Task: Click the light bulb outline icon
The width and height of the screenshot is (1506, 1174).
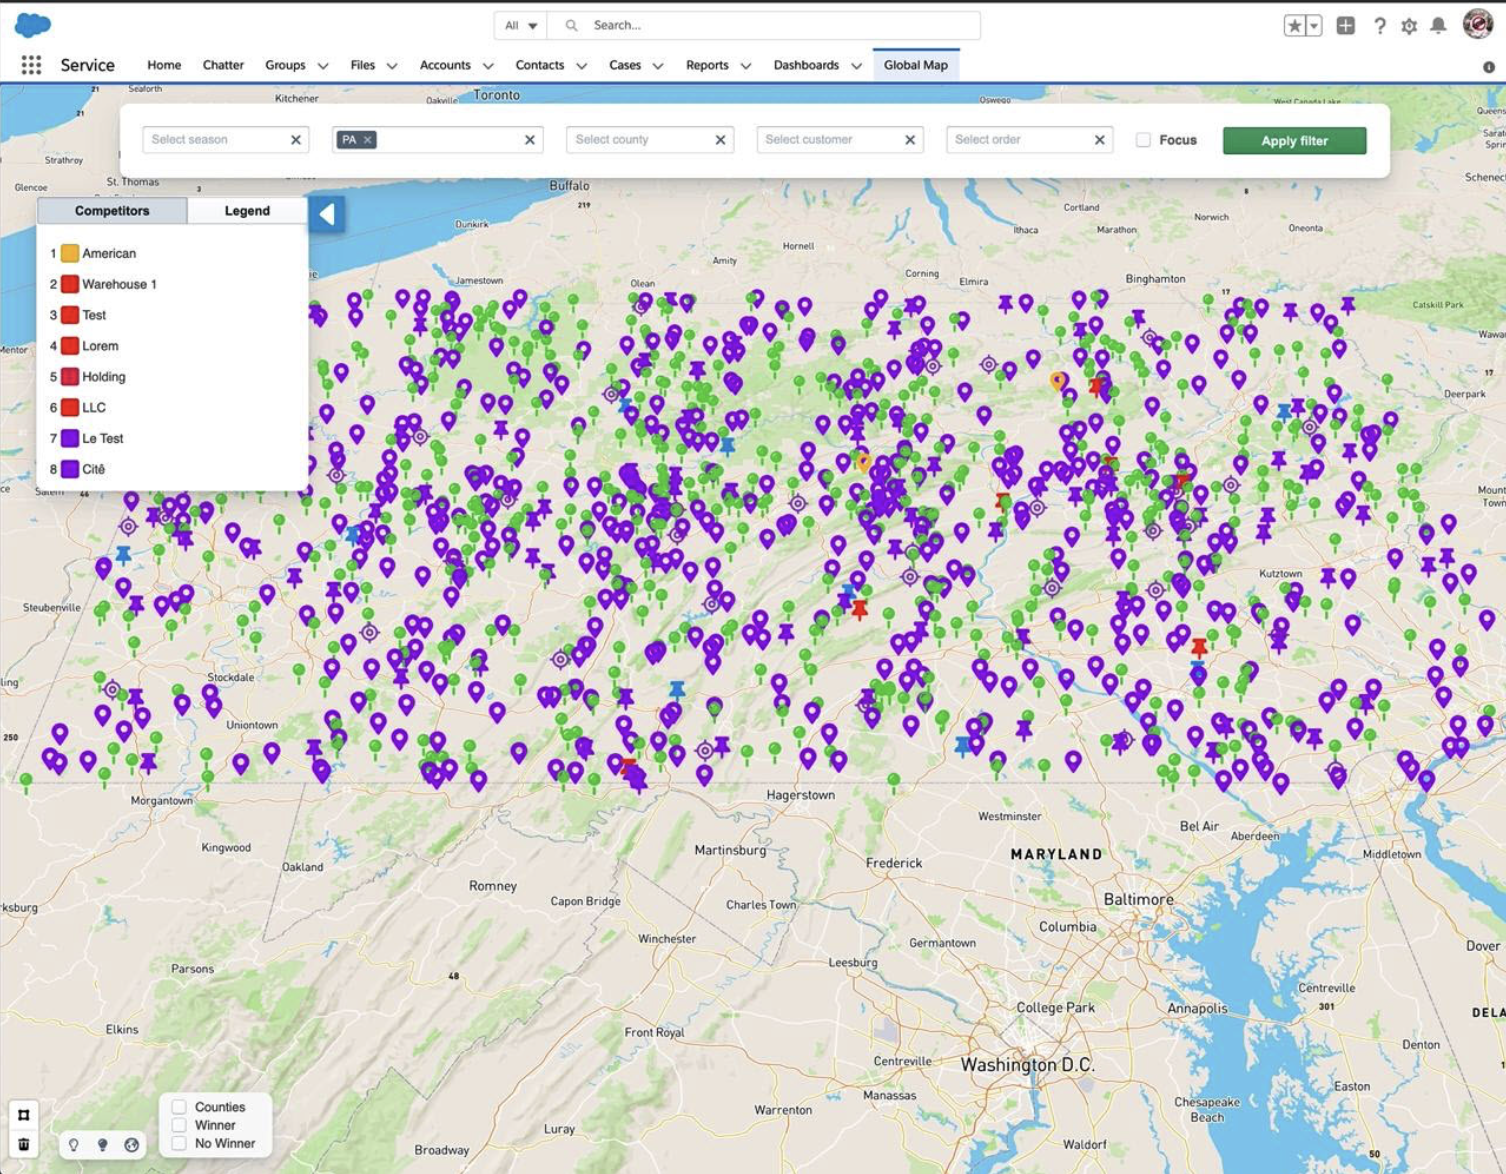Action: coord(74,1145)
